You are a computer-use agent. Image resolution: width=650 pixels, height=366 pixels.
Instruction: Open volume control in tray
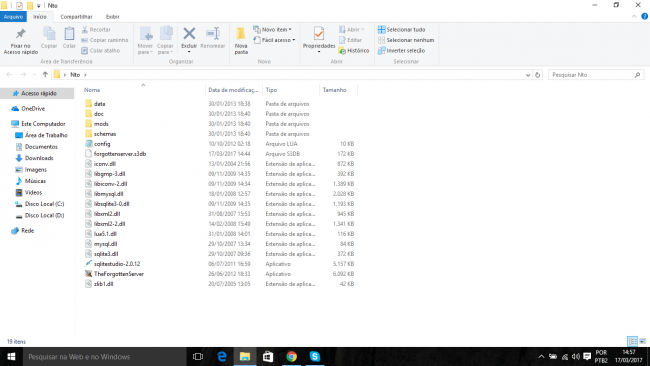pos(575,356)
